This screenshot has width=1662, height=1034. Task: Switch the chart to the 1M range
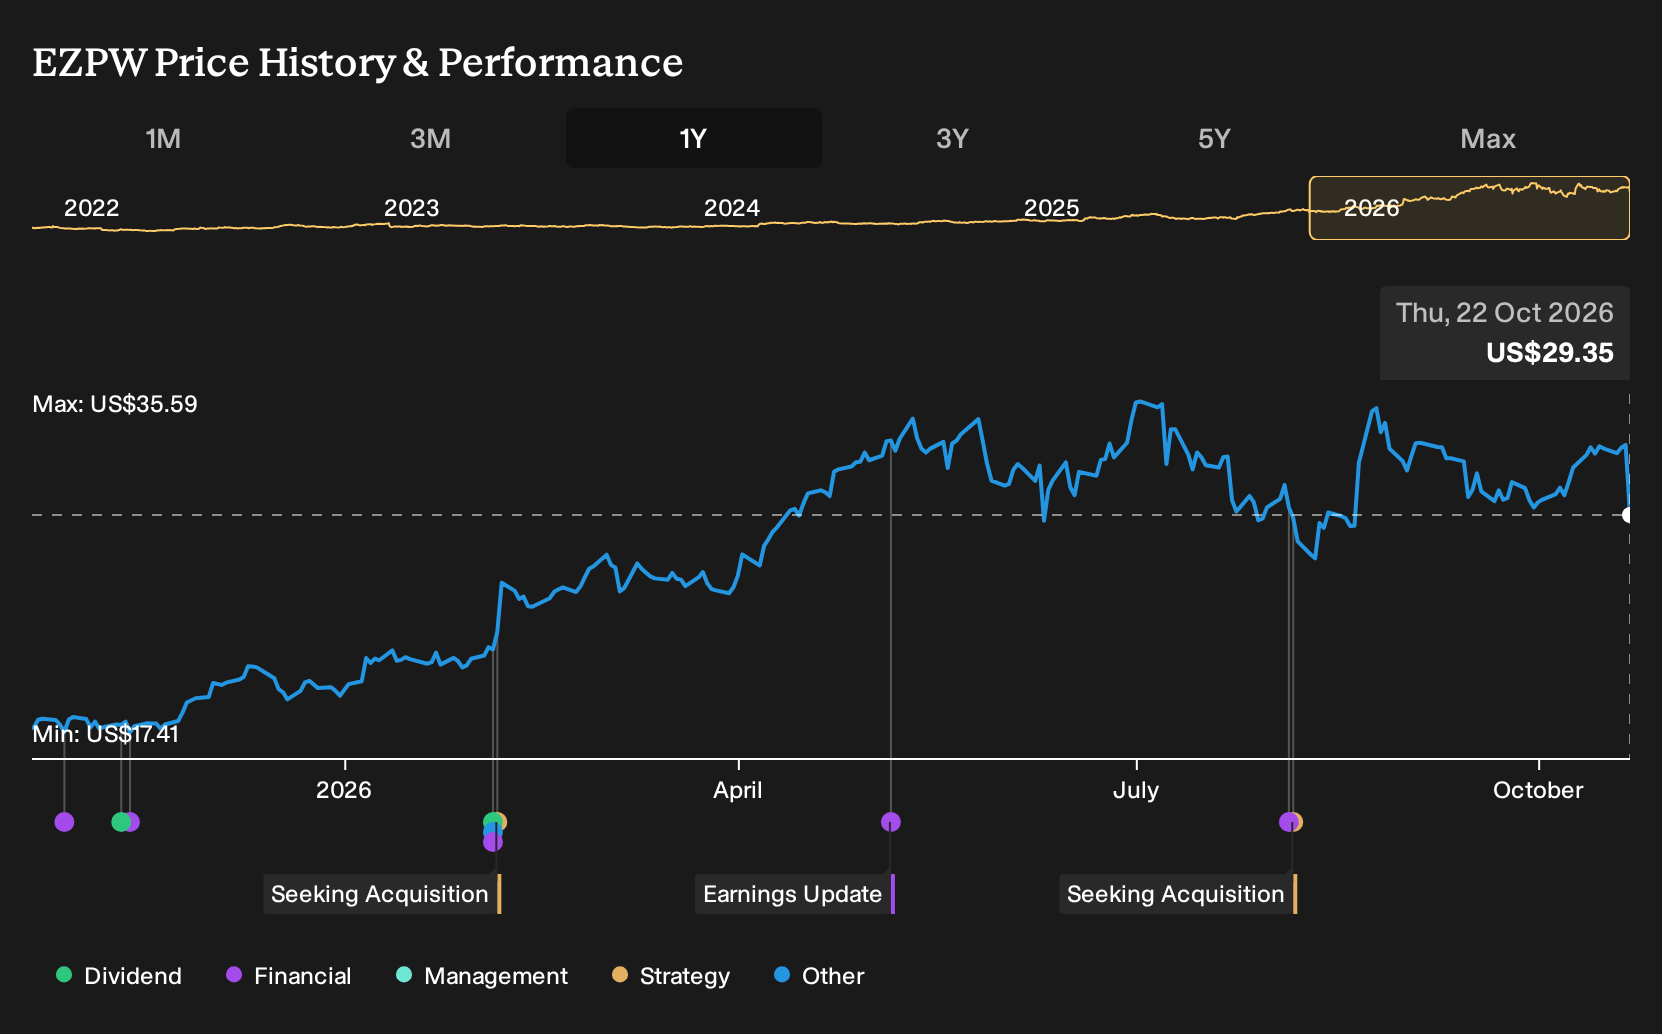(x=163, y=138)
